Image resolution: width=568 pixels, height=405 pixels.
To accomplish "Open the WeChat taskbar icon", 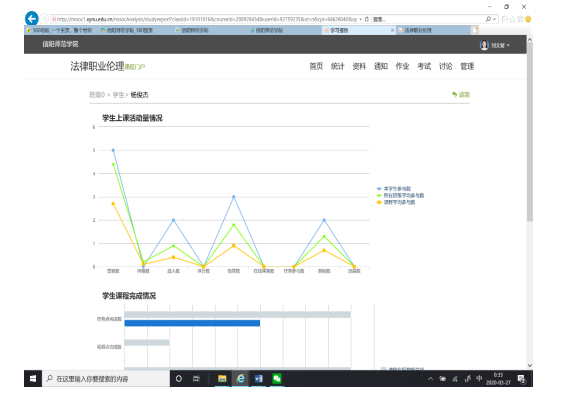I will (277, 379).
